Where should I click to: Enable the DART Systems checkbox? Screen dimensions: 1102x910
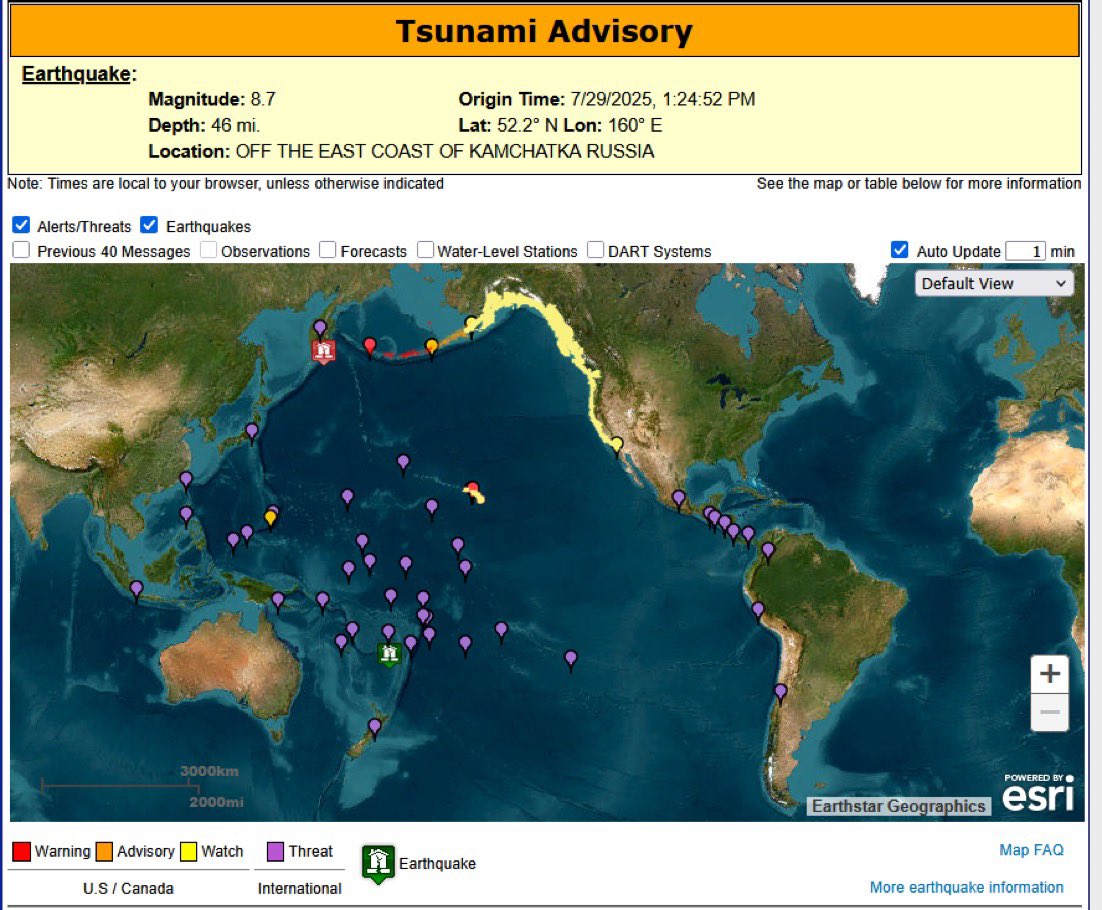click(595, 250)
